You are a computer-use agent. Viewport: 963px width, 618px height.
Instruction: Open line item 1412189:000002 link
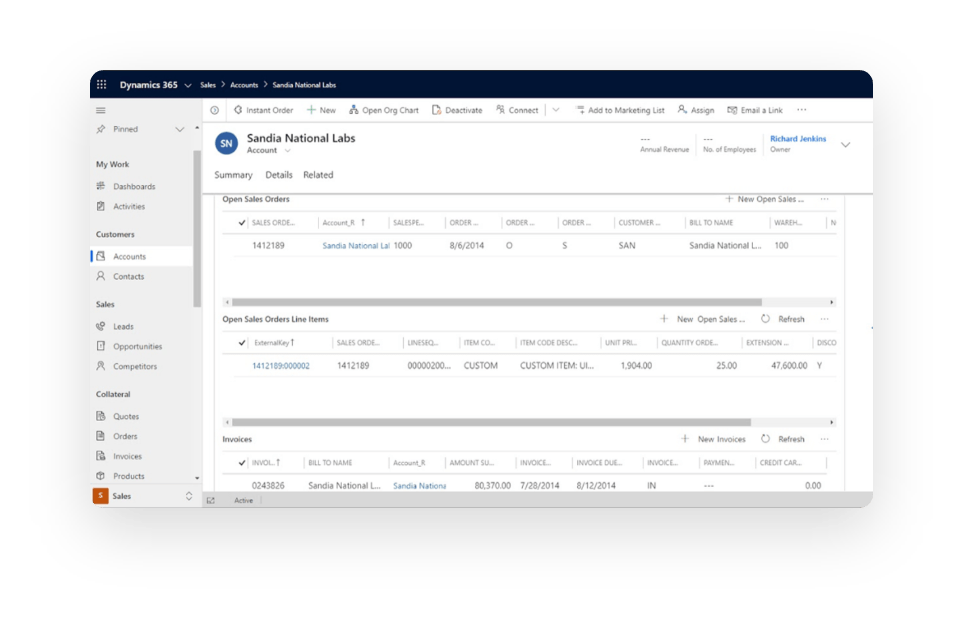pyautogui.click(x=281, y=366)
